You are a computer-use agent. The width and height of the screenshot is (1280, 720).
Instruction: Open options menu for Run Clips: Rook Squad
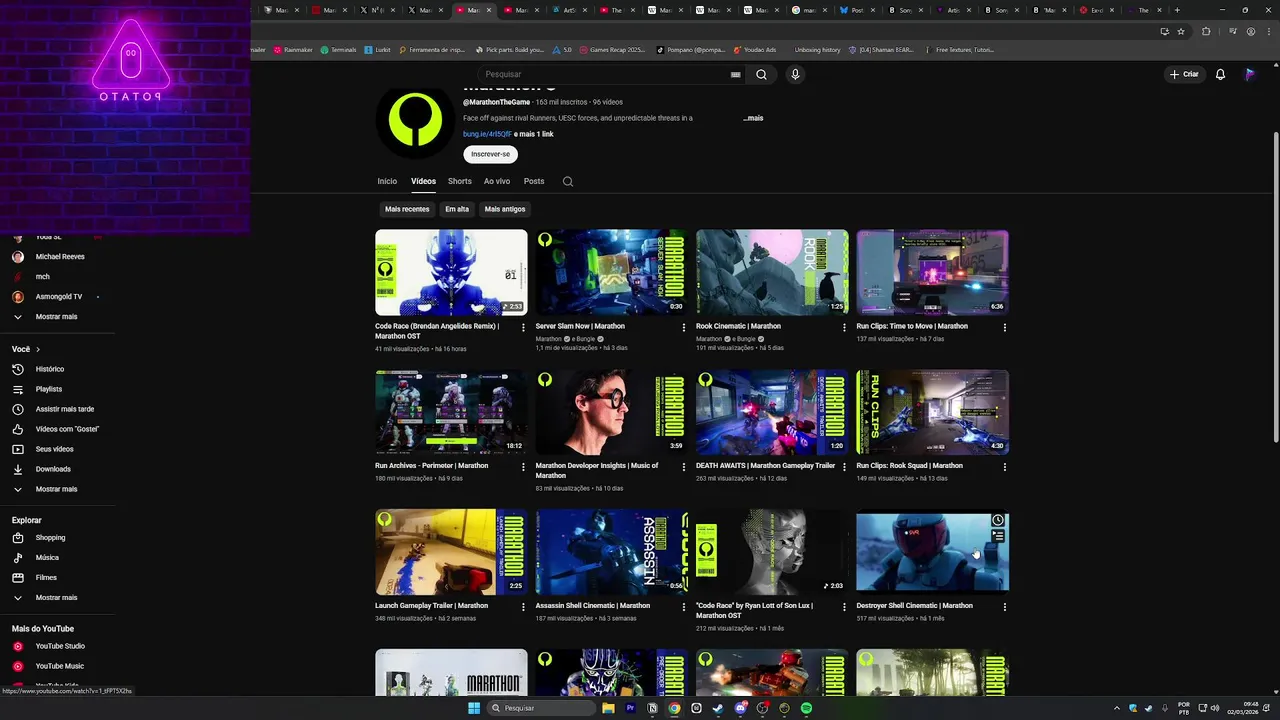[1005, 467]
